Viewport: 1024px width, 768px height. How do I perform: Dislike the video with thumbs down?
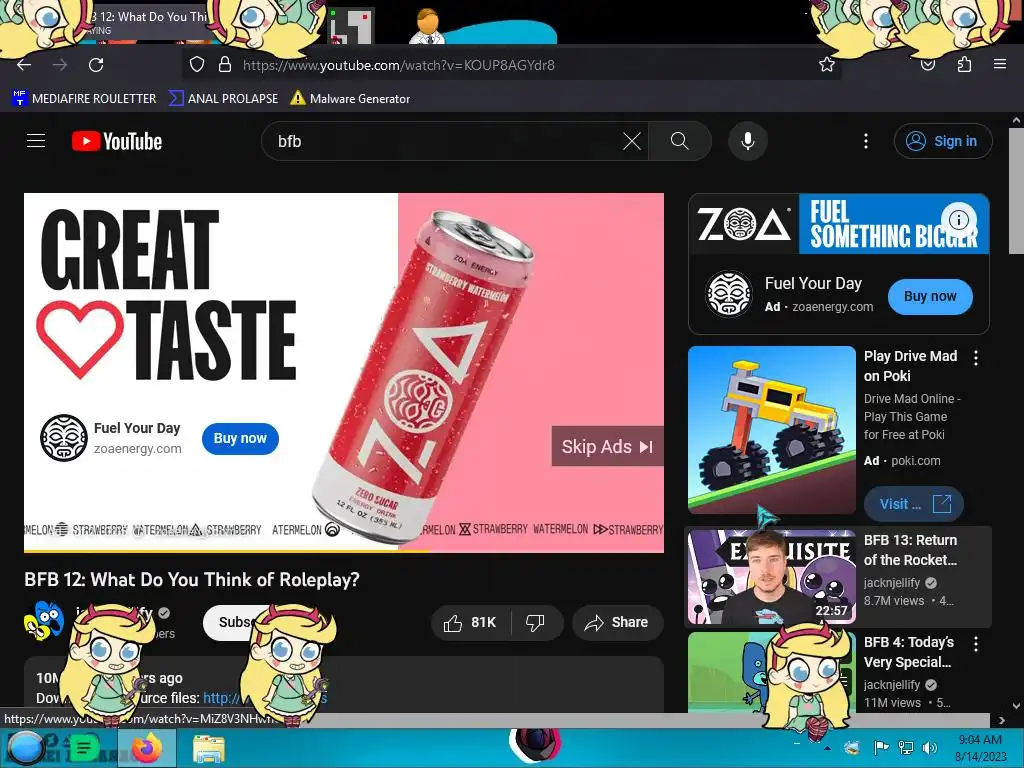click(535, 623)
